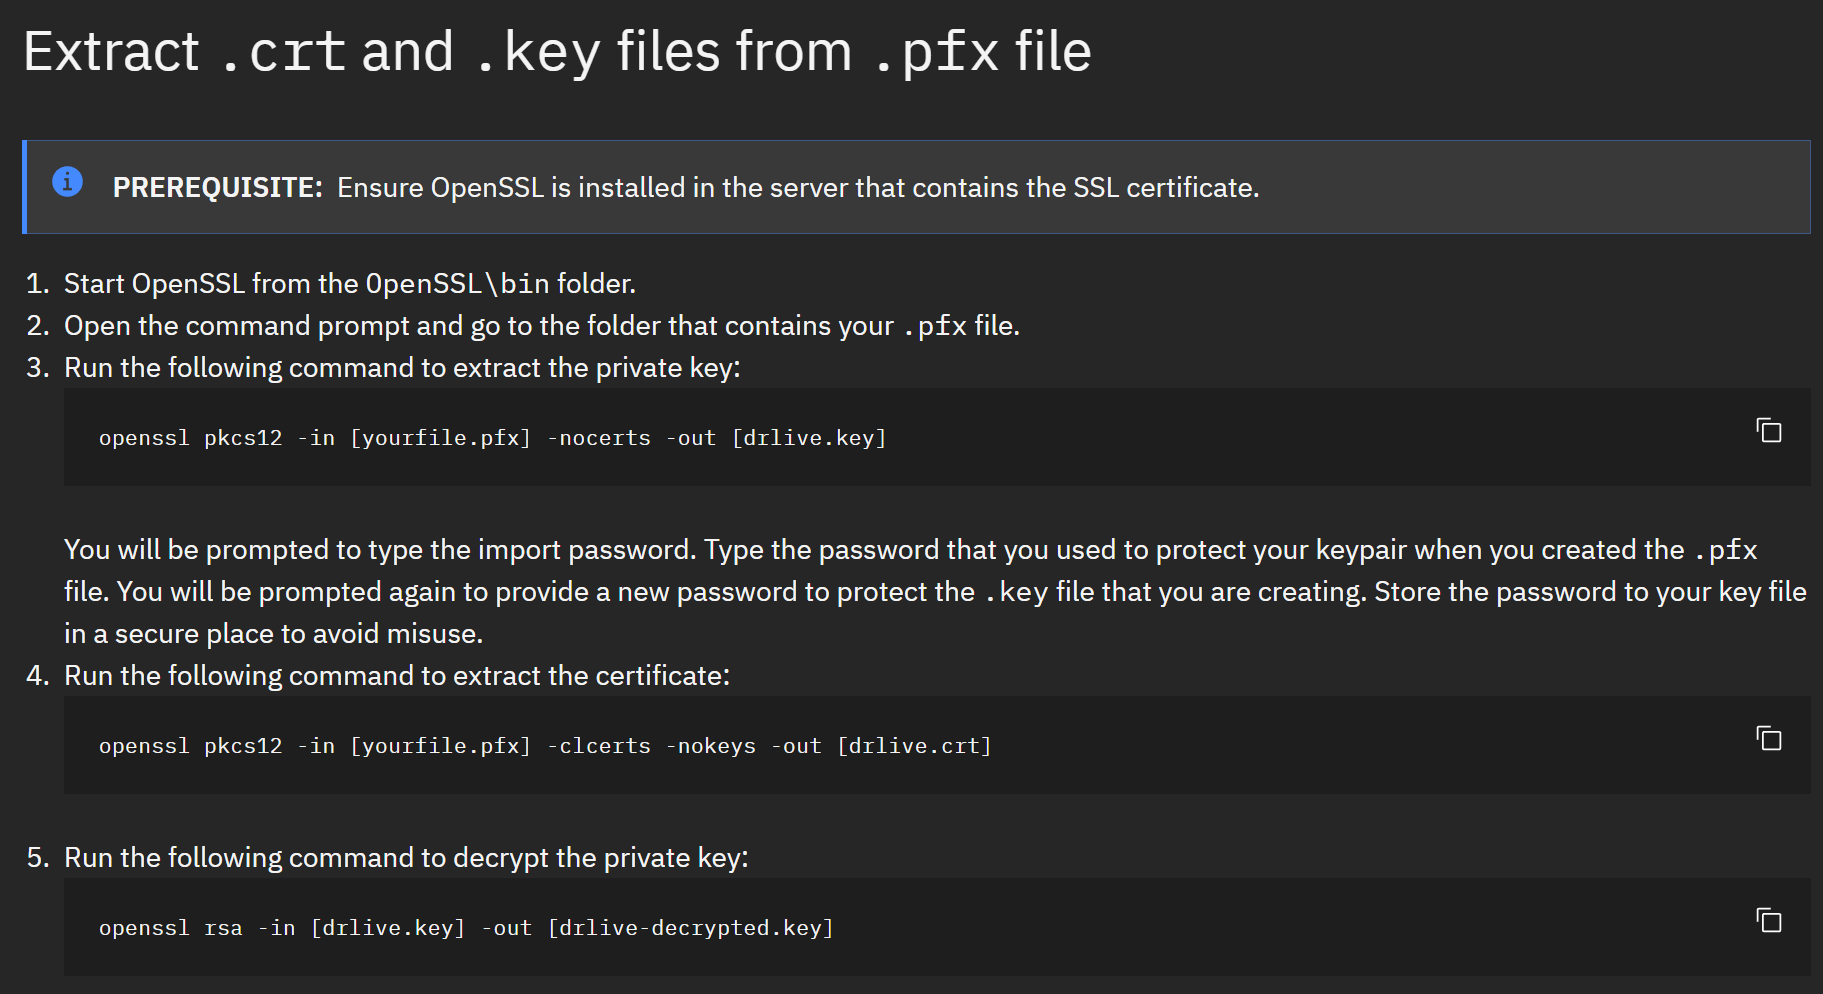Click [drlive.key] input in the openssl rsa command
The height and width of the screenshot is (994, 1823).
coord(388,928)
